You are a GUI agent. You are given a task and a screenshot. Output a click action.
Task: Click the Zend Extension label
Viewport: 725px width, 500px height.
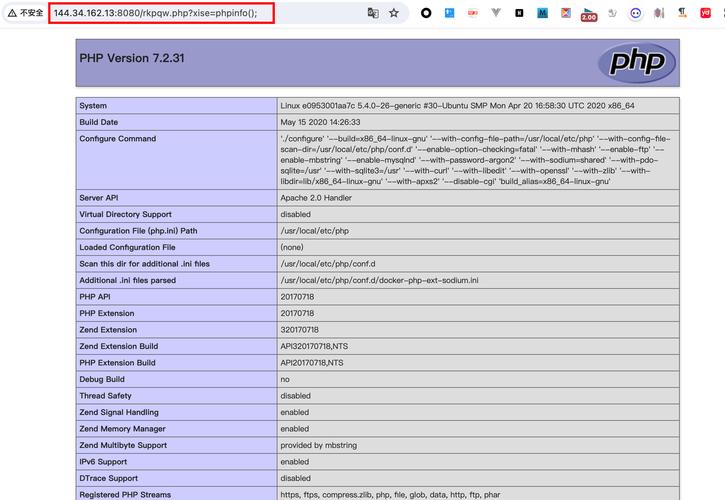coord(108,330)
